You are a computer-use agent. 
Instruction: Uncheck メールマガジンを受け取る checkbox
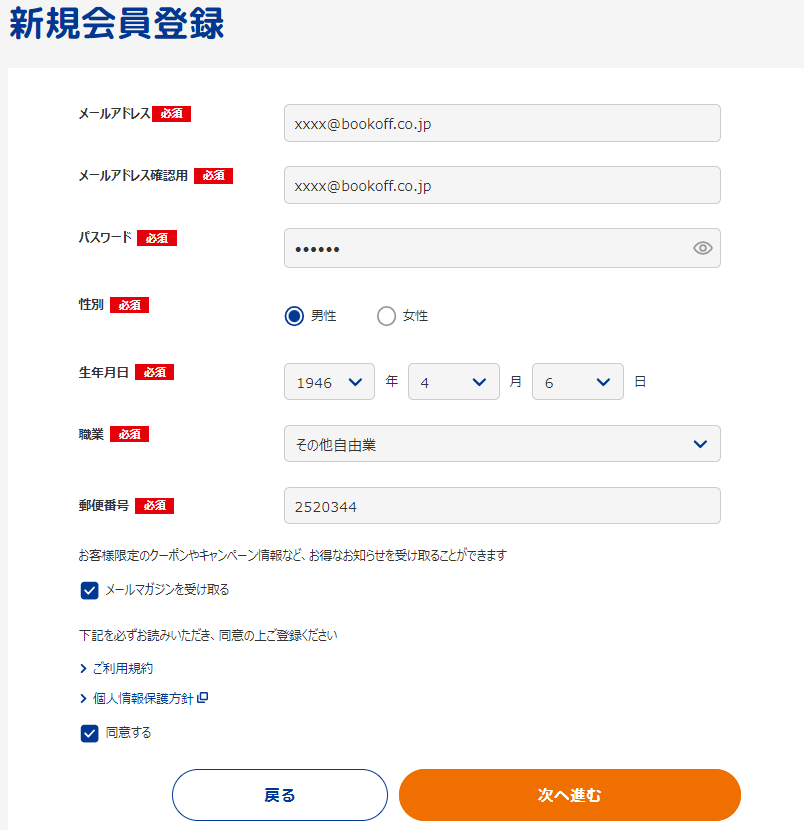pyautogui.click(x=90, y=590)
